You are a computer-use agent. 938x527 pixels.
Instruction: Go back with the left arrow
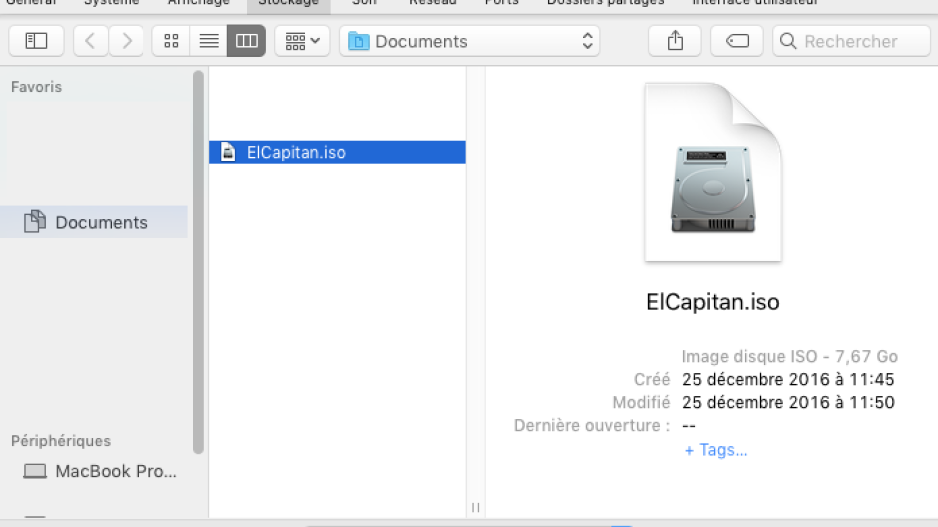(91, 41)
